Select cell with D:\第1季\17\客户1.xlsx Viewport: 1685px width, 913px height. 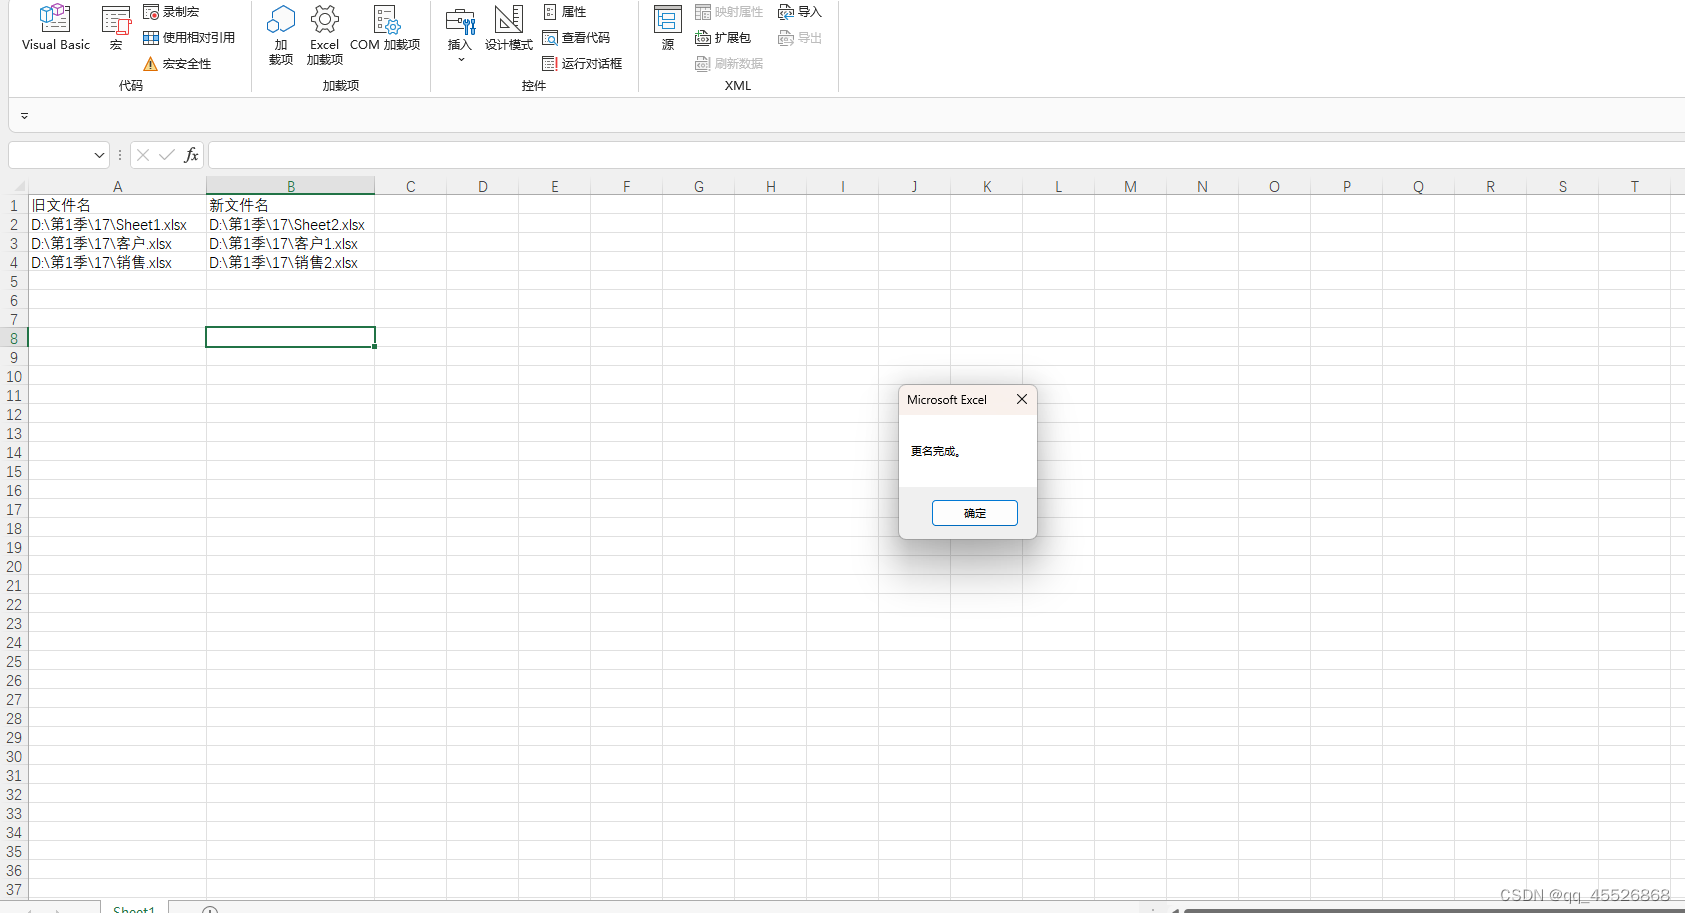click(x=291, y=243)
